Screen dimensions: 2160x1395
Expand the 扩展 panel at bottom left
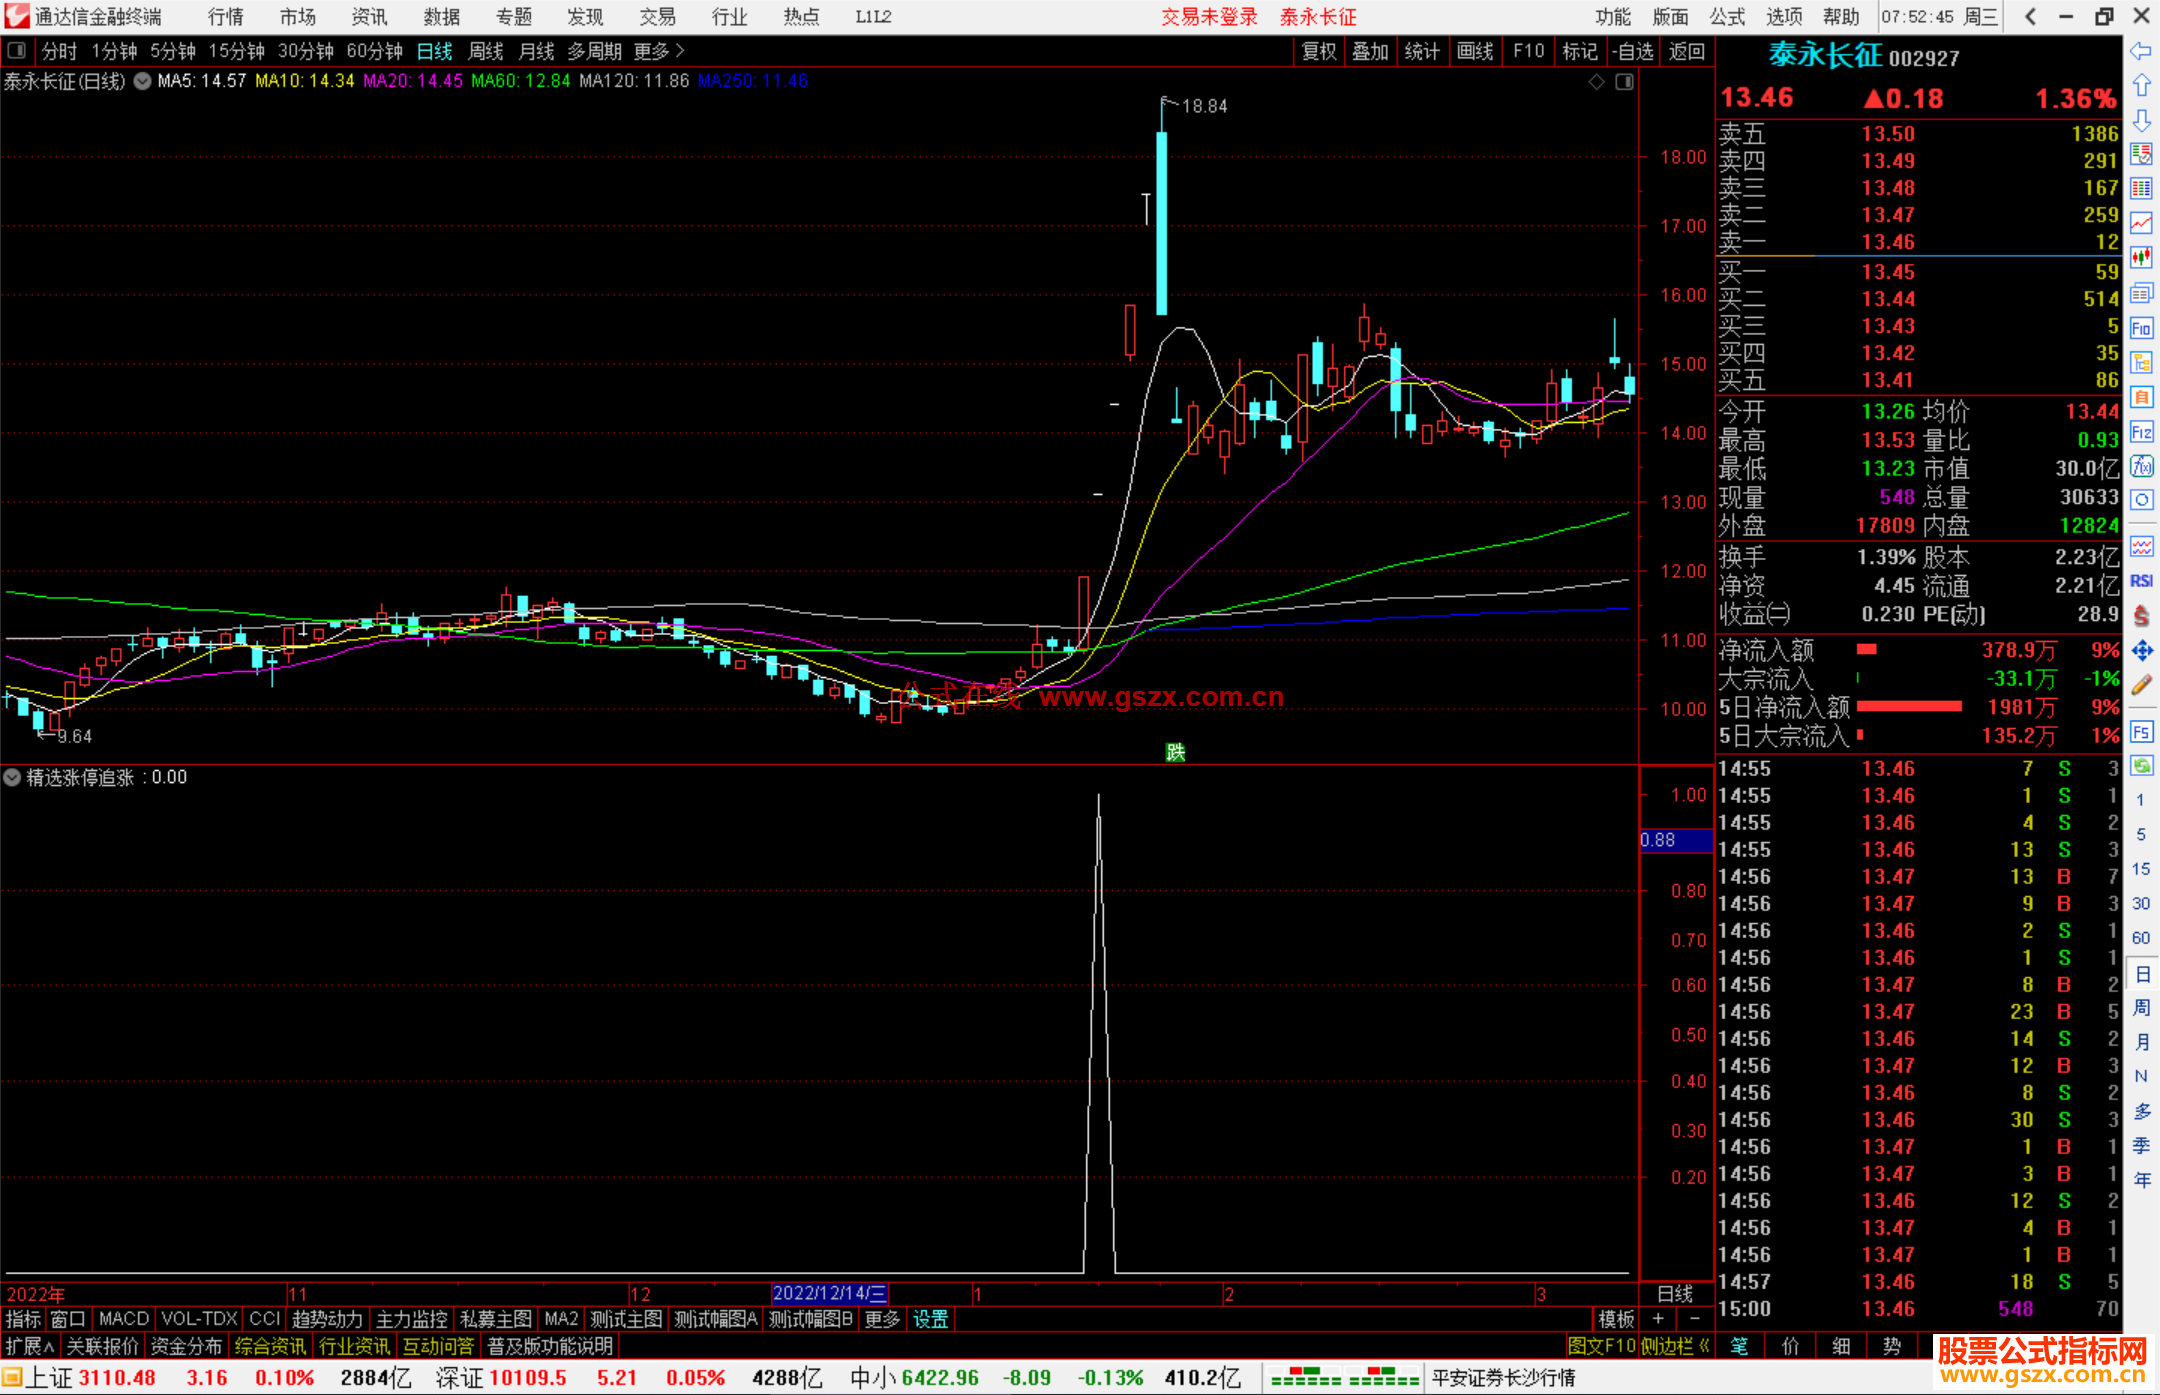[x=29, y=1346]
